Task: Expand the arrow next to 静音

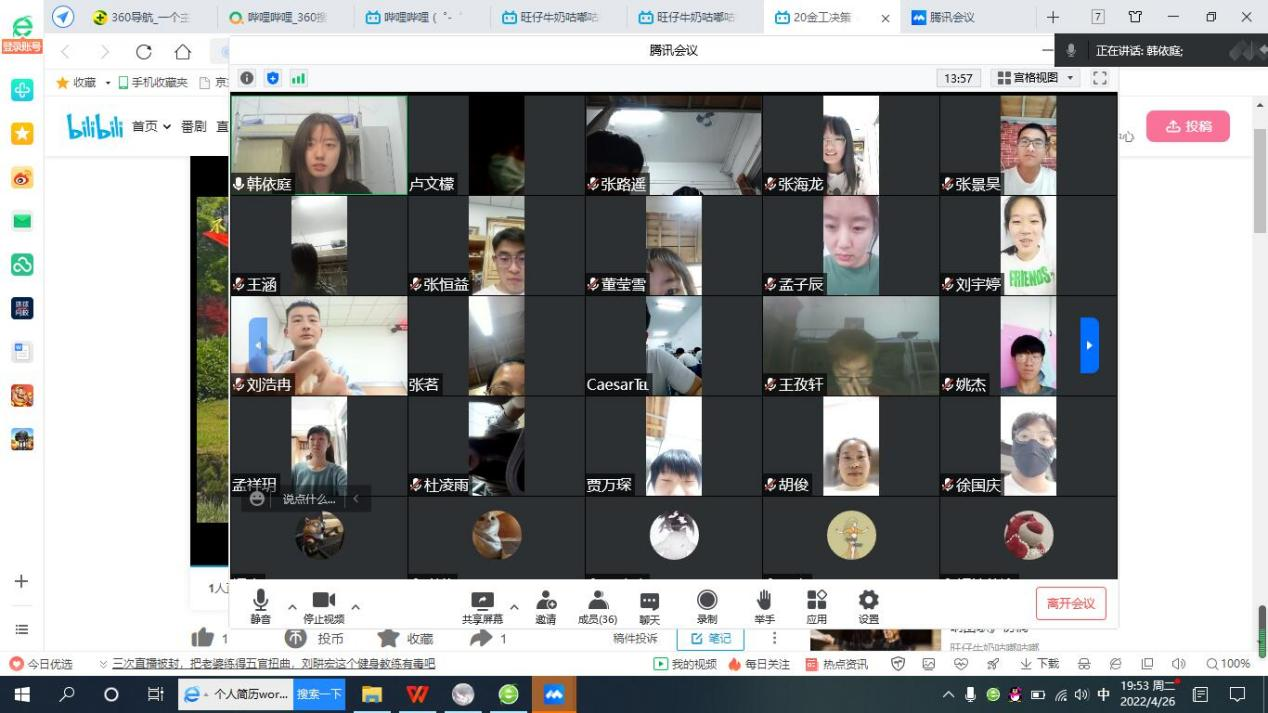Action: point(293,607)
